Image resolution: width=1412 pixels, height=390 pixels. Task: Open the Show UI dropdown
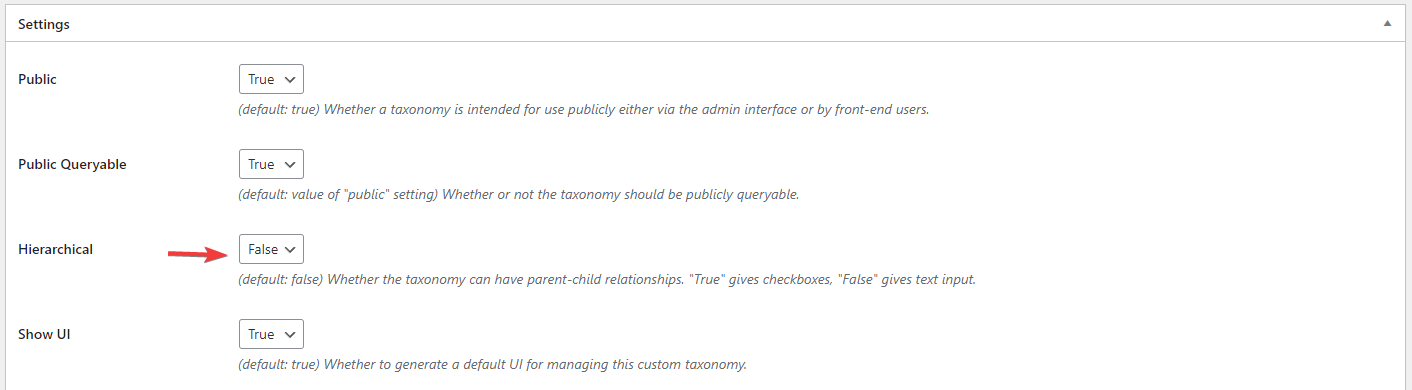271,334
